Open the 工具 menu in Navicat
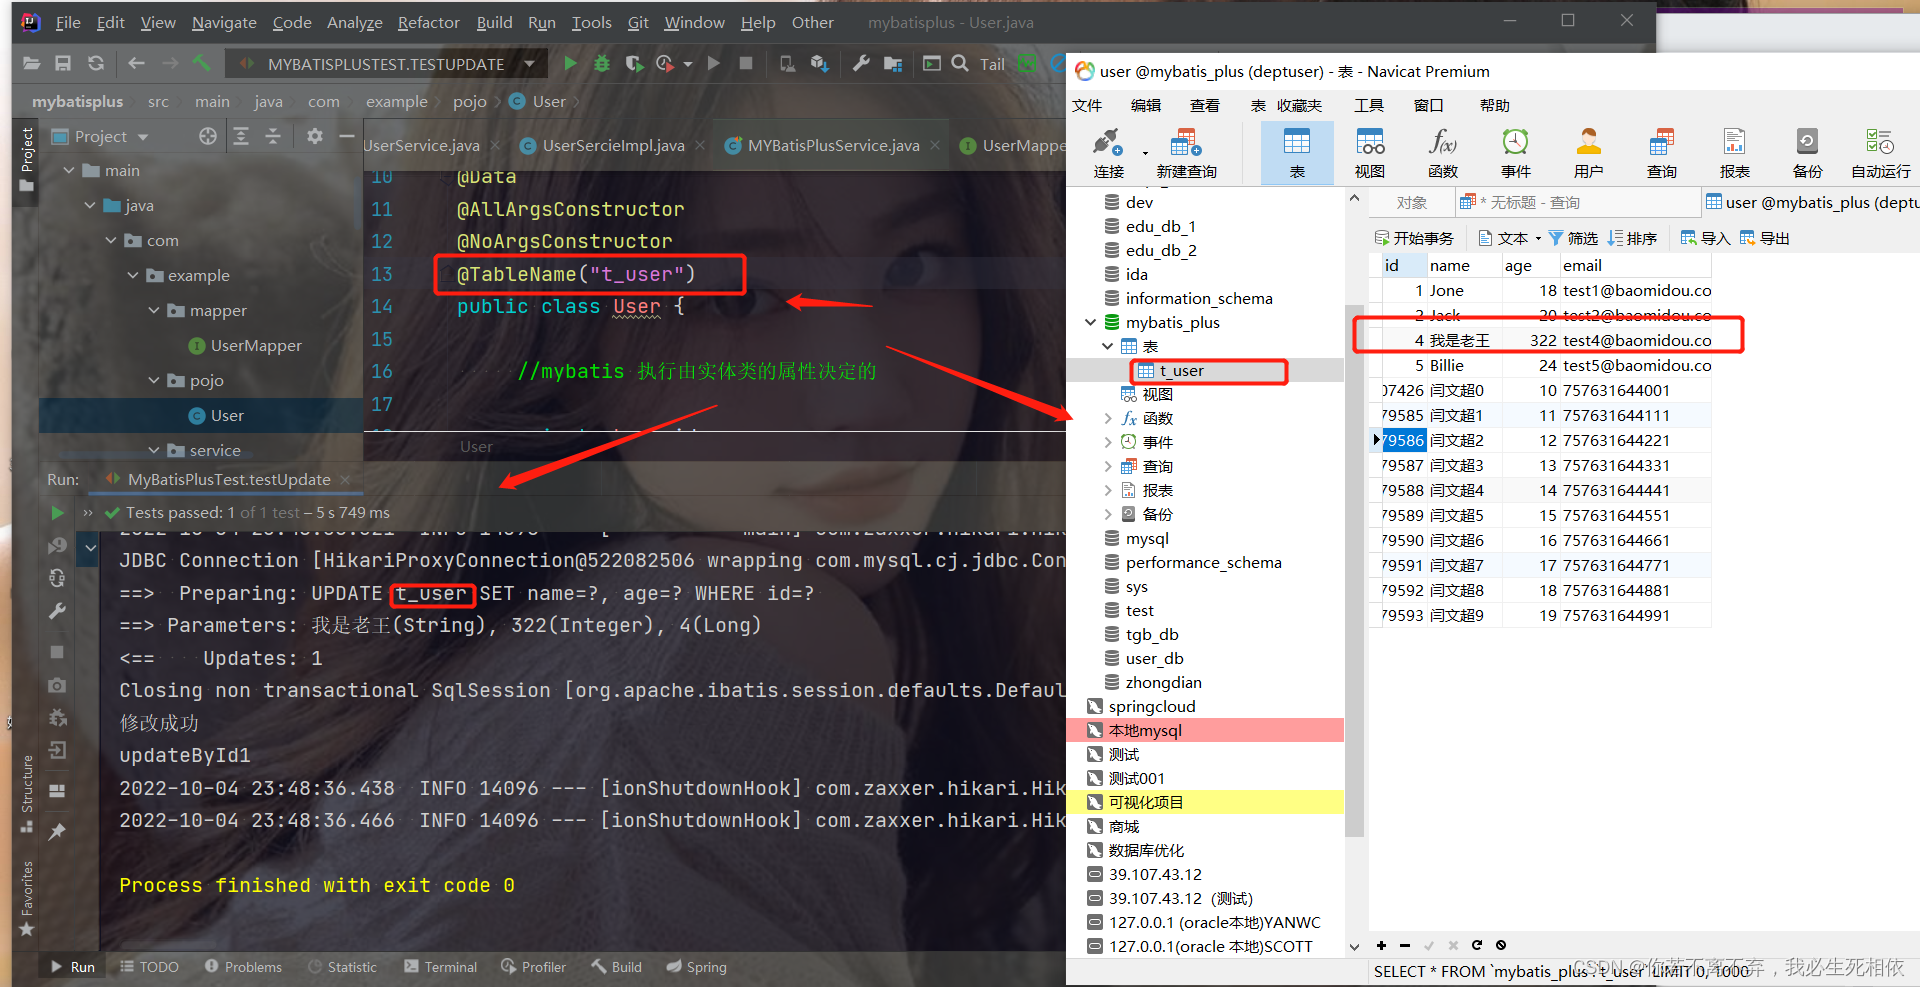Image resolution: width=1920 pixels, height=987 pixels. (1369, 105)
